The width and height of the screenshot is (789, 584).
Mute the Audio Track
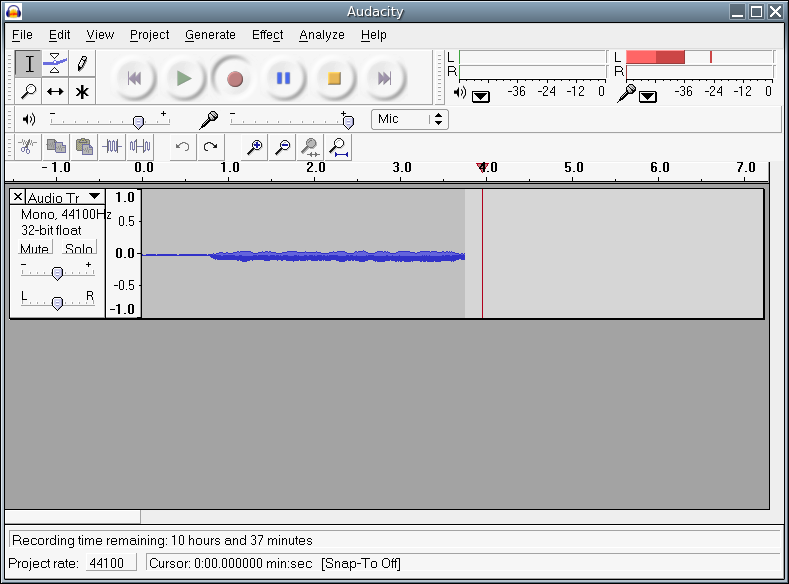(35, 248)
